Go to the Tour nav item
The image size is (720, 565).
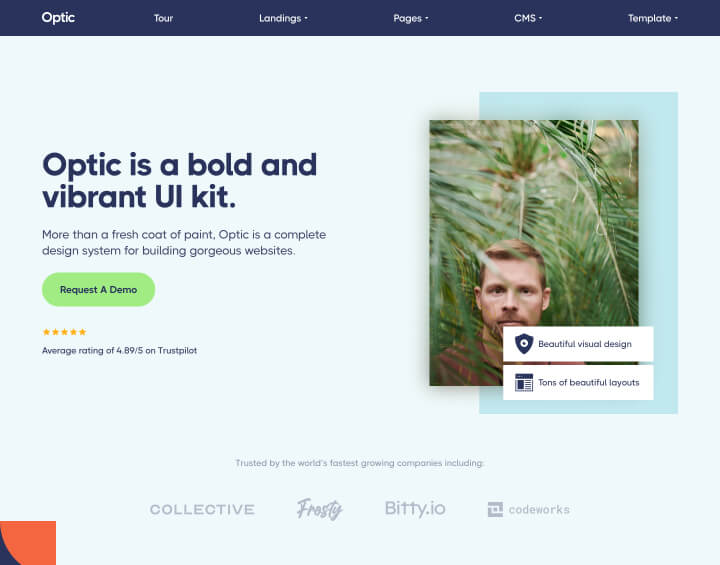pos(163,18)
